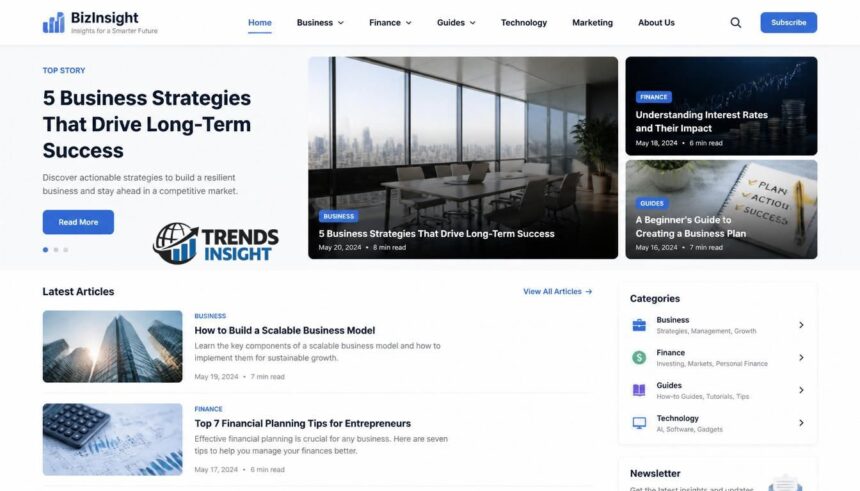This screenshot has width=860, height=491.
Task: Click the hero headline 5 Business Strategies
Action: click(147, 124)
